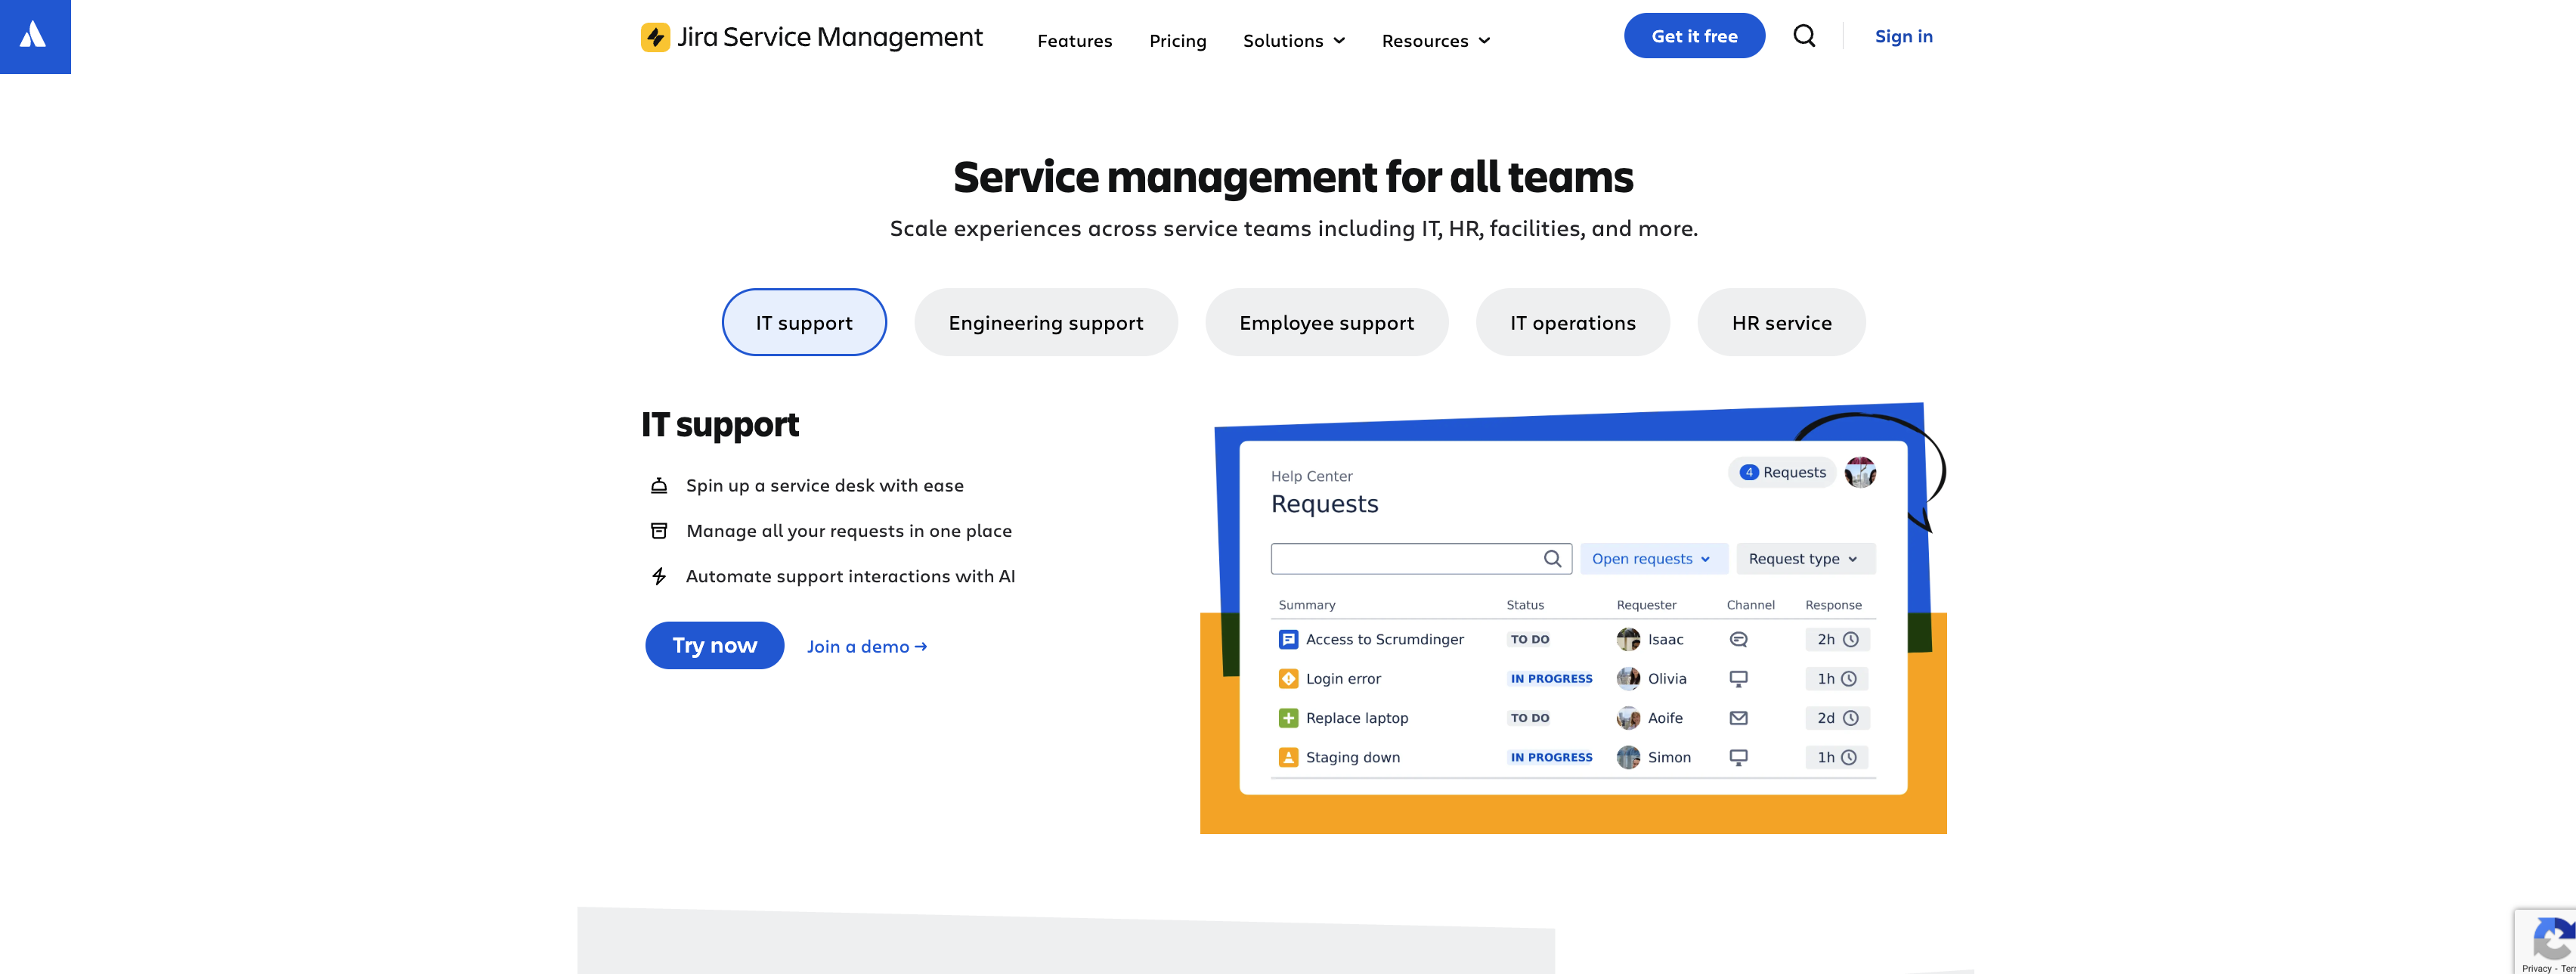
Task: Click the monitor channel icon in Olivia's row
Action: (x=1738, y=679)
